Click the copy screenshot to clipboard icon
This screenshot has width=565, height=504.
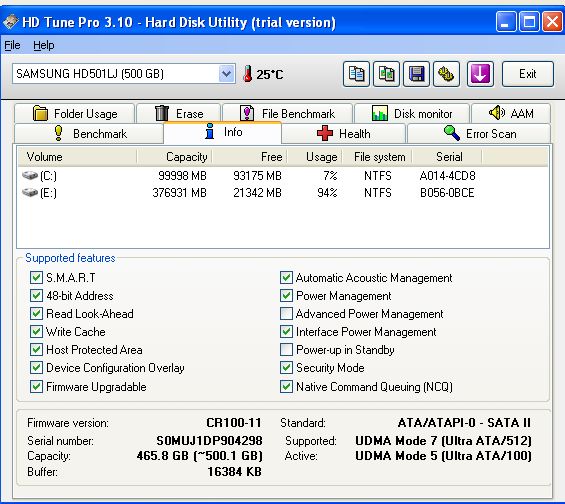click(x=386, y=74)
